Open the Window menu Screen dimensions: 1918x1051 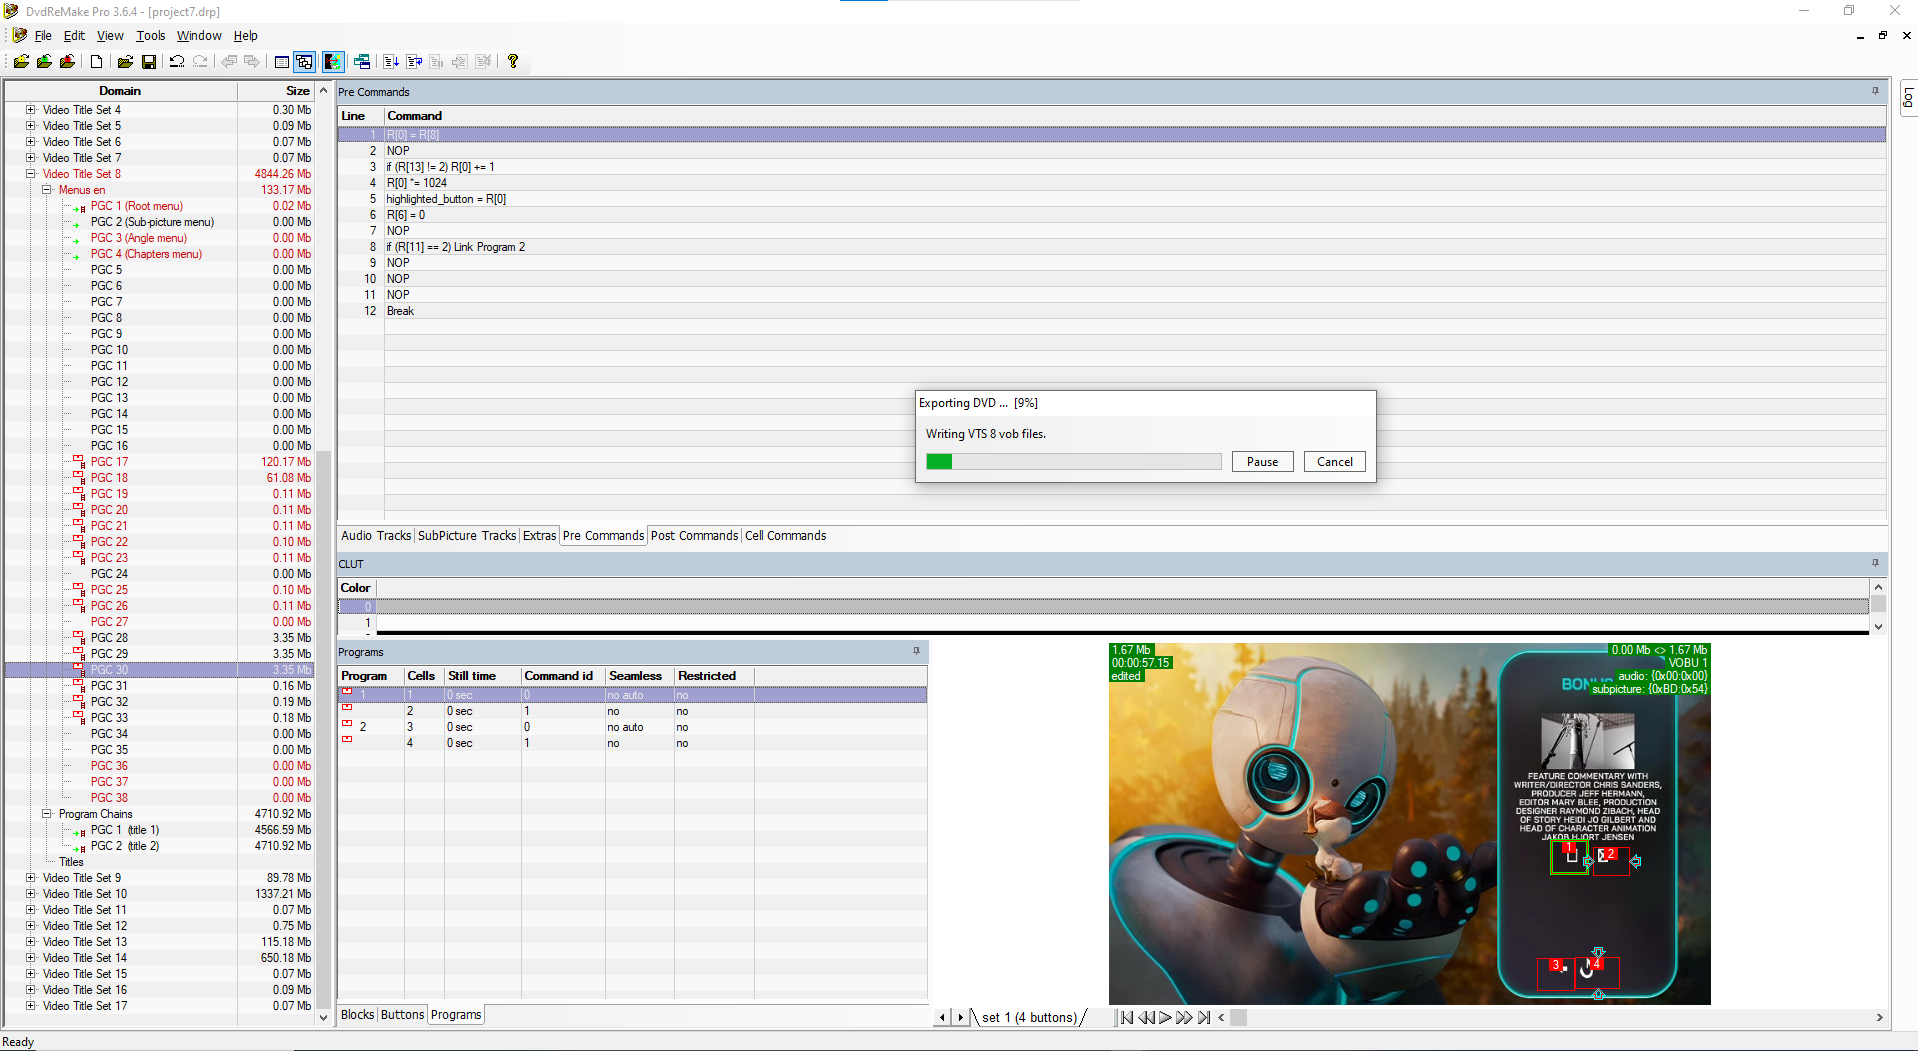(199, 36)
